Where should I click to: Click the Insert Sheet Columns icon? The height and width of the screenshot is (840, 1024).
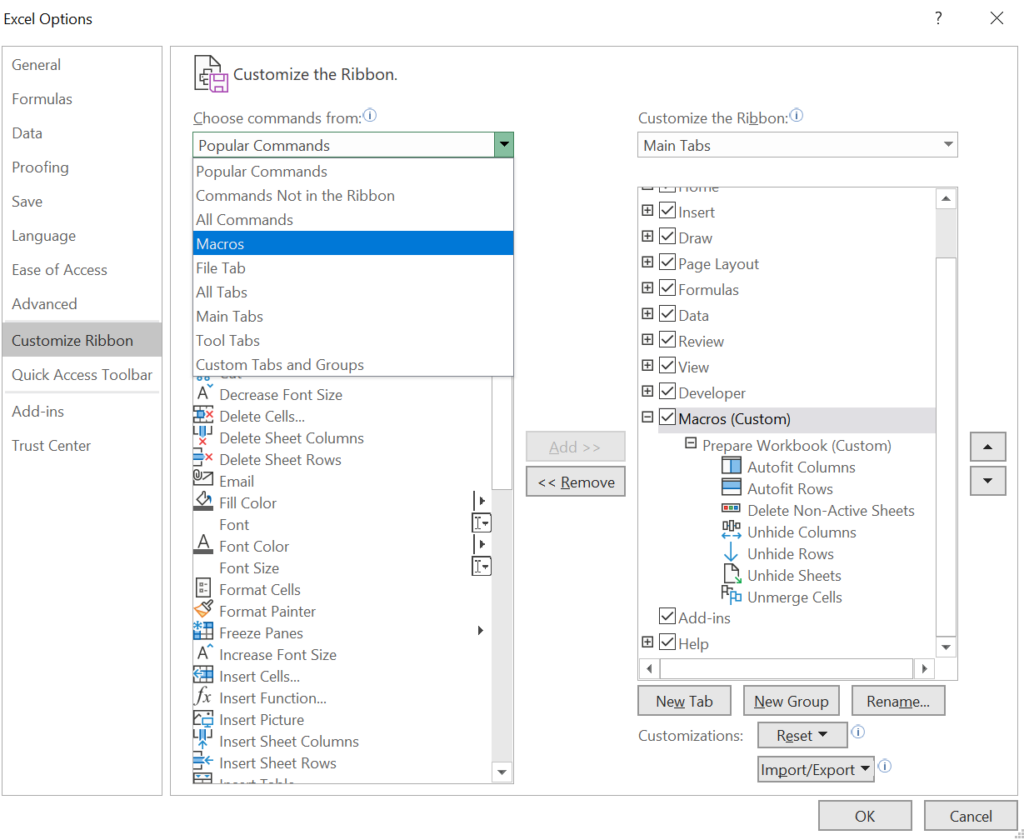click(x=203, y=740)
